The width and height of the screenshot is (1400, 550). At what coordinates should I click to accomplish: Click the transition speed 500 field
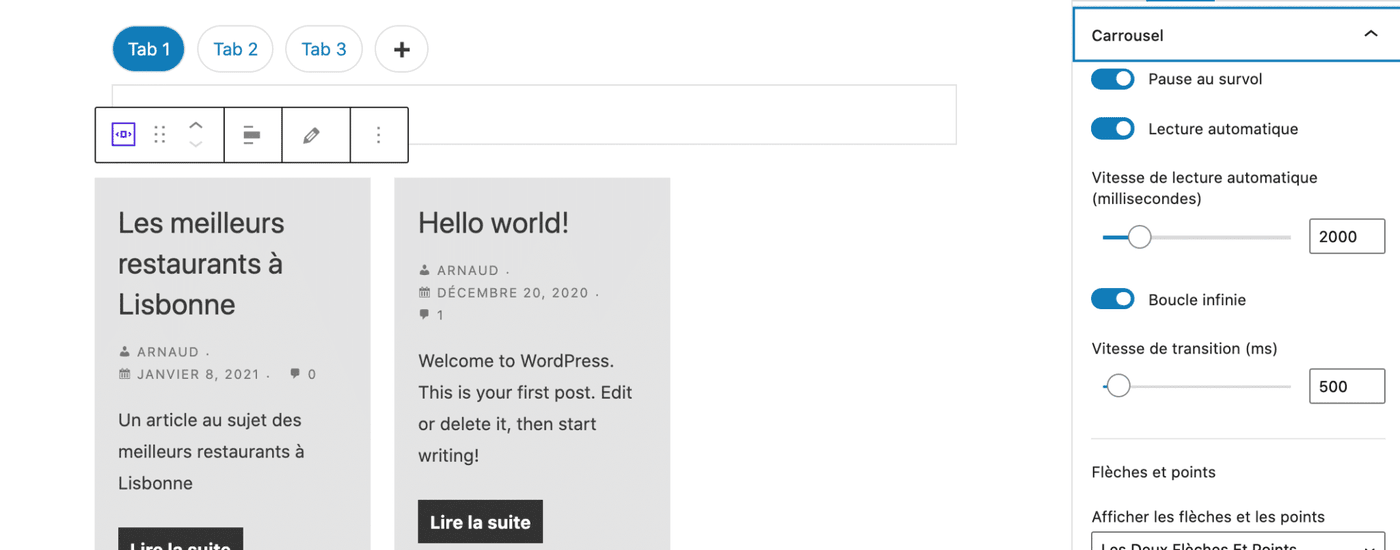click(1346, 386)
